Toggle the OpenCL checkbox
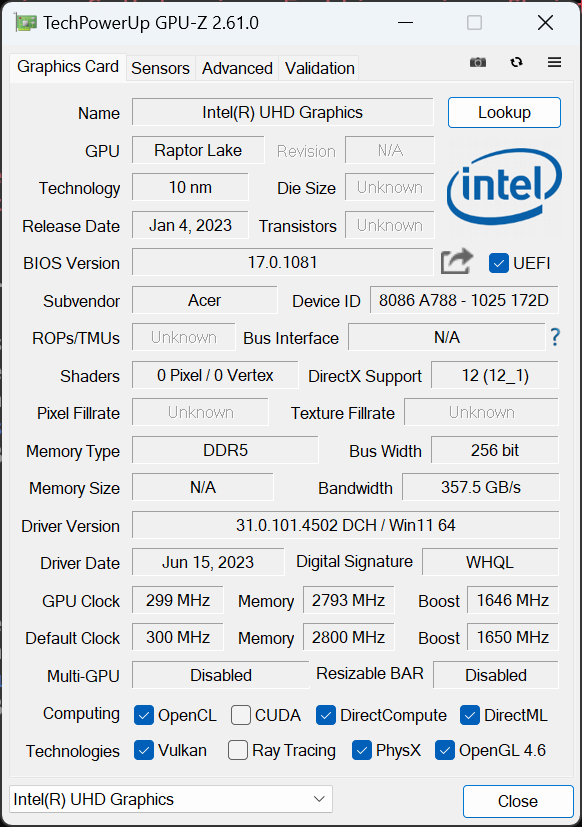 (x=144, y=715)
